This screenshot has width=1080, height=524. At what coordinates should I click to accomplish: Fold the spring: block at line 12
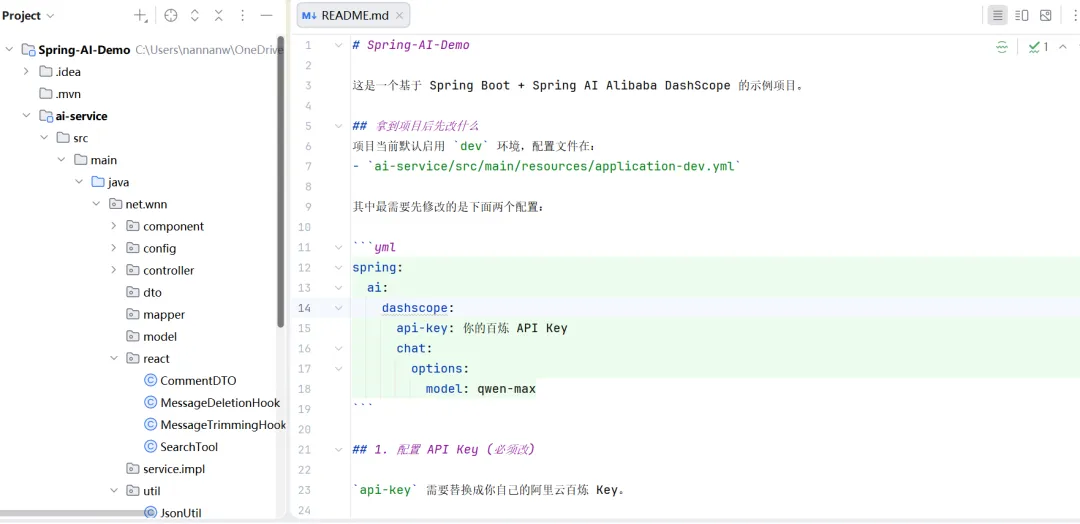pyautogui.click(x=338, y=267)
